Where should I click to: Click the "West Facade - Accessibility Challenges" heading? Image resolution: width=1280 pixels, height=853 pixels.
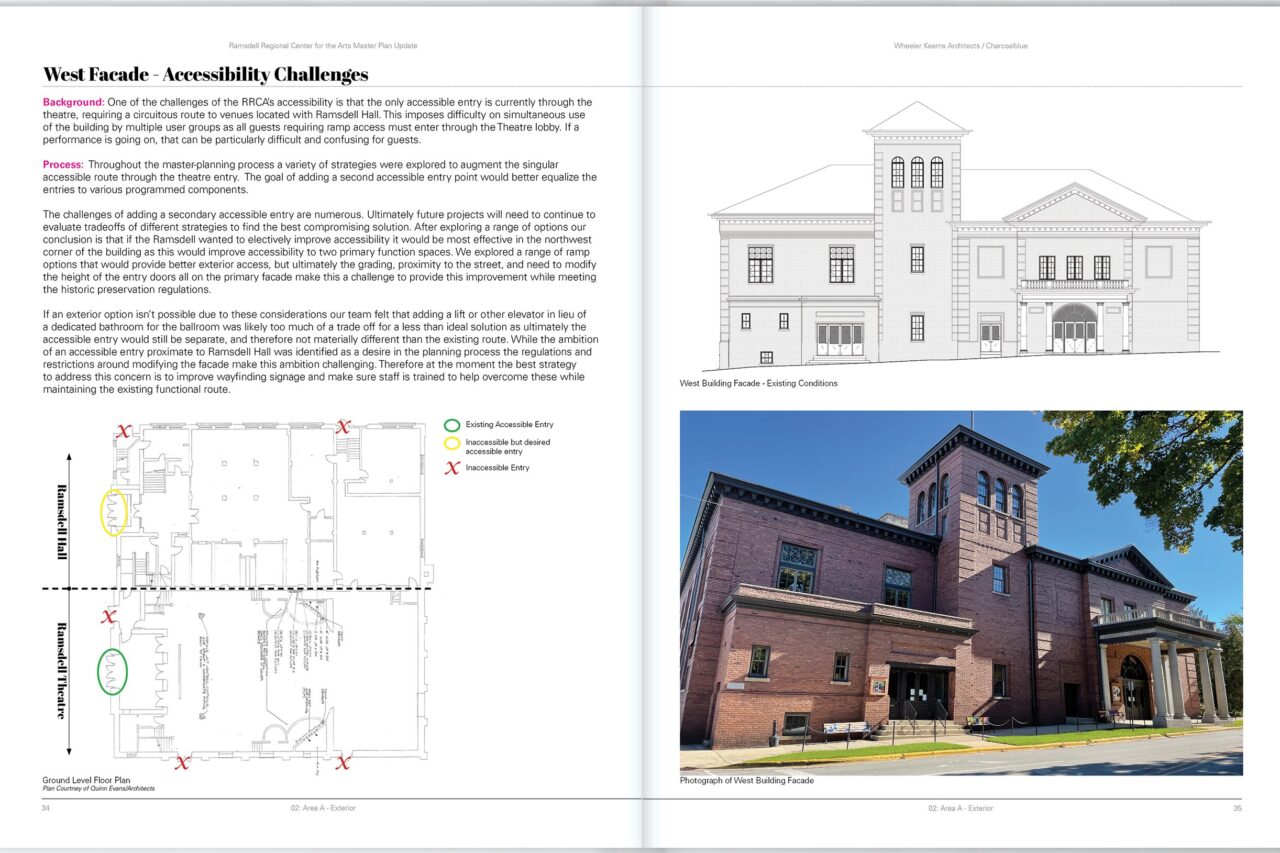(x=205, y=75)
